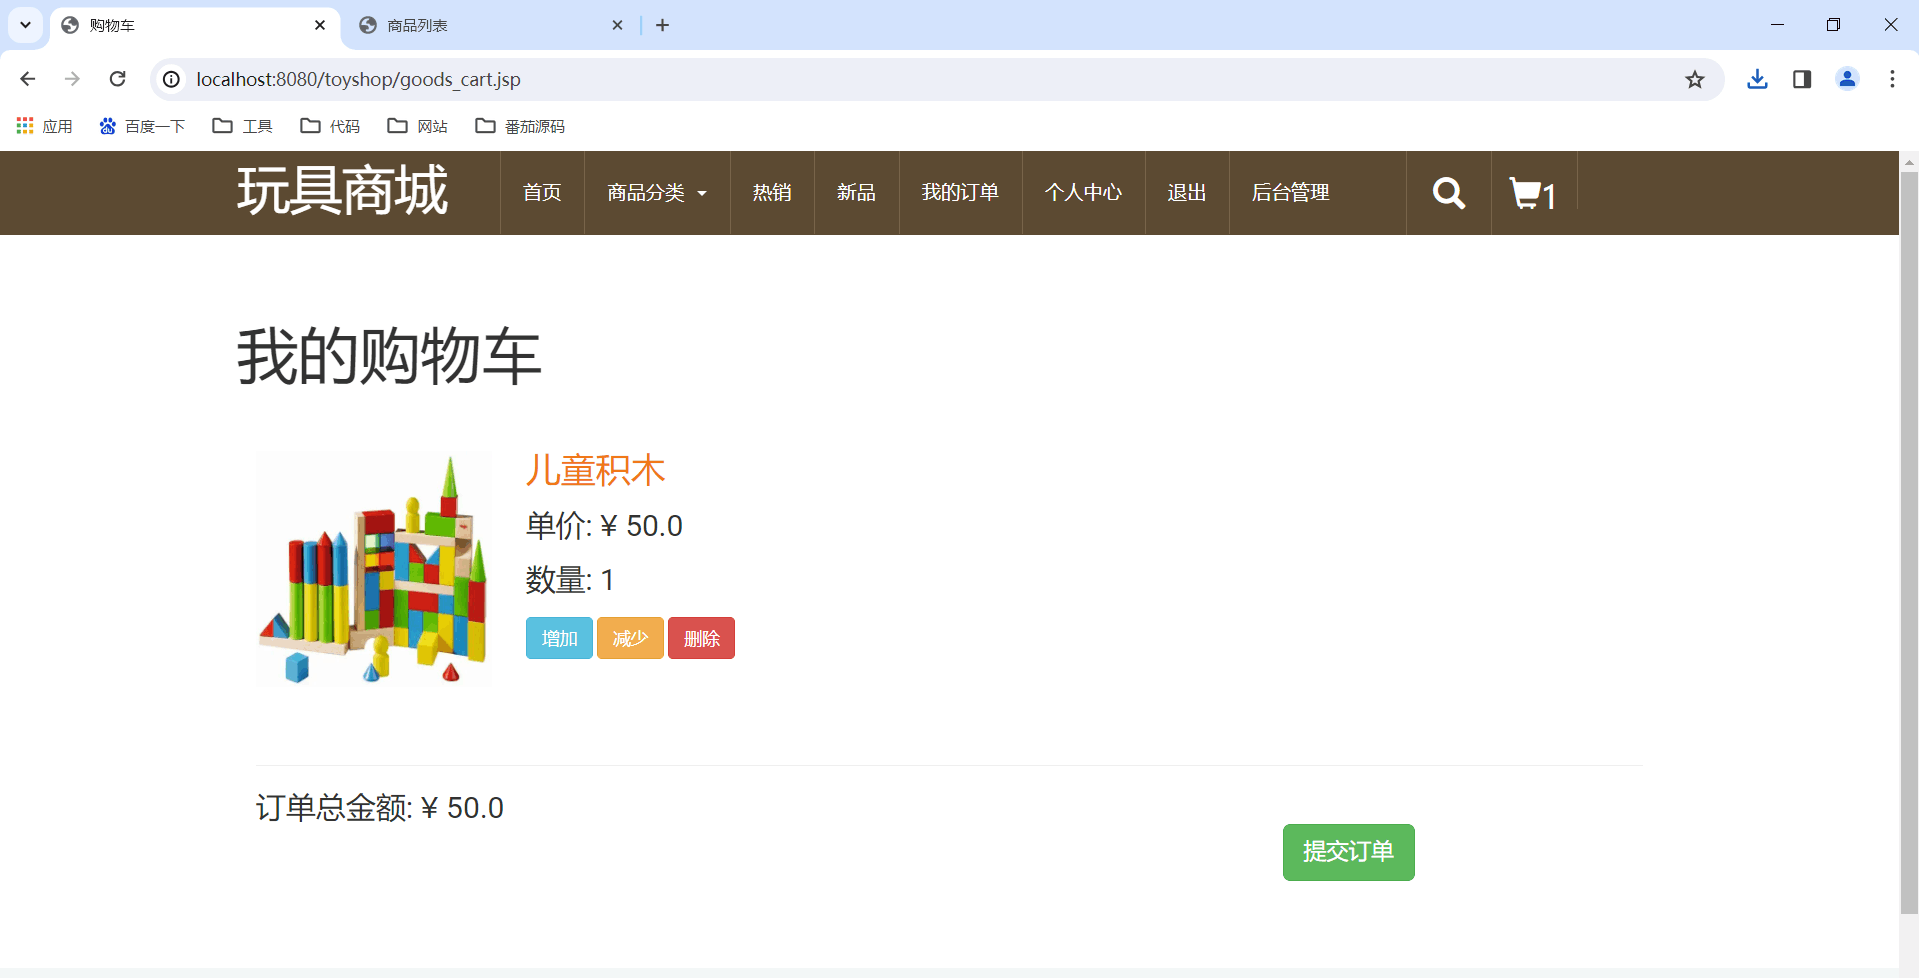Click the green 提交订单 button
Screen dimensions: 1919x978
point(1348,852)
